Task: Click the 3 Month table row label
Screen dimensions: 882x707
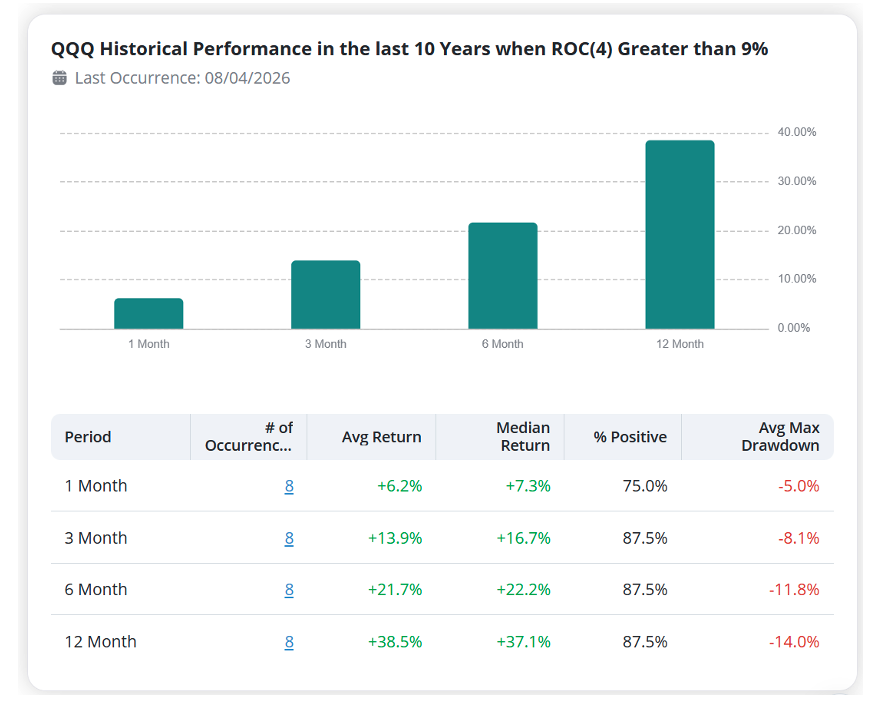Action: tap(96, 538)
